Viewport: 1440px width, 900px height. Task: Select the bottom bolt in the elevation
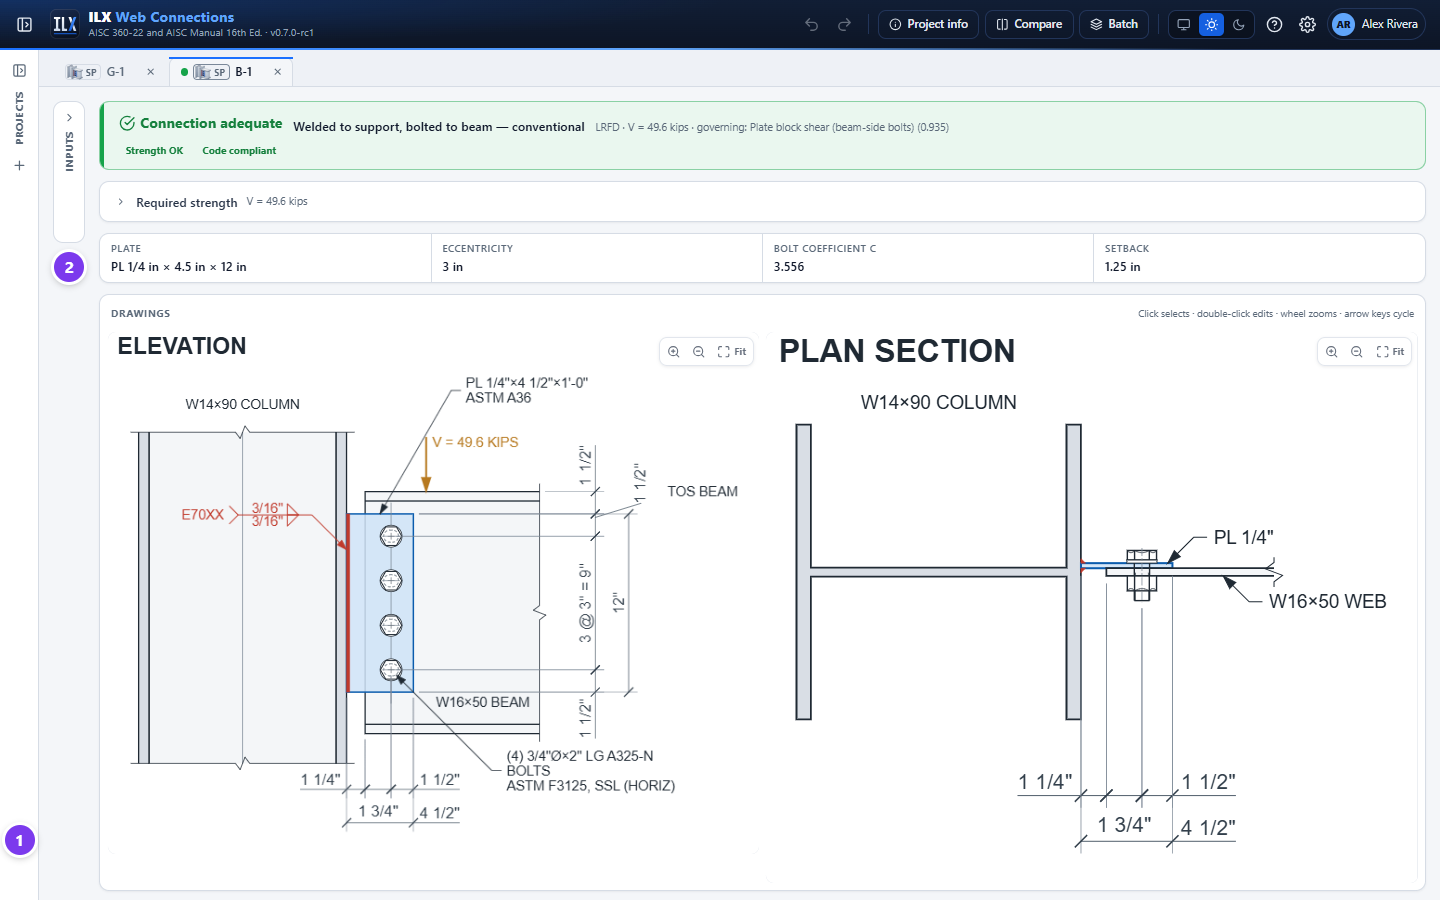coord(391,669)
